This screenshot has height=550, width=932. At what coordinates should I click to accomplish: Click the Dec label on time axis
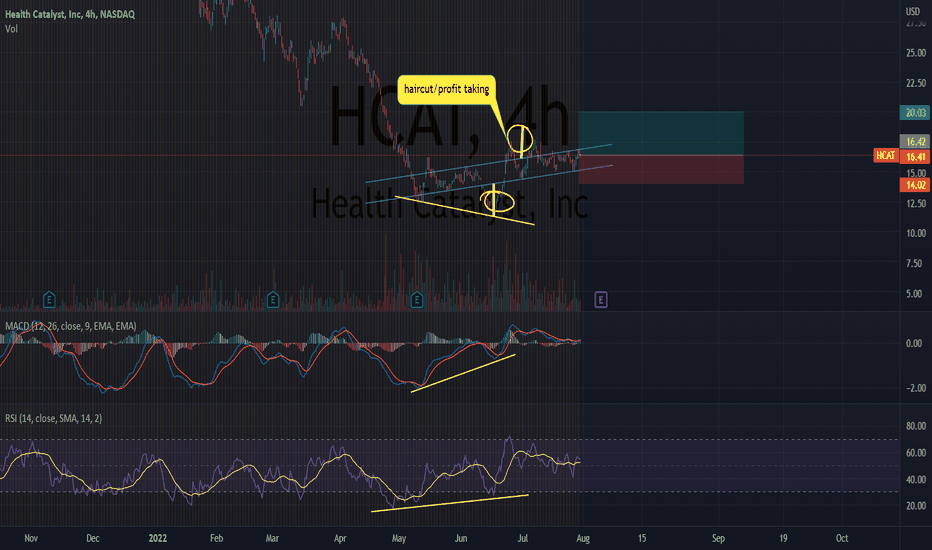click(93, 538)
